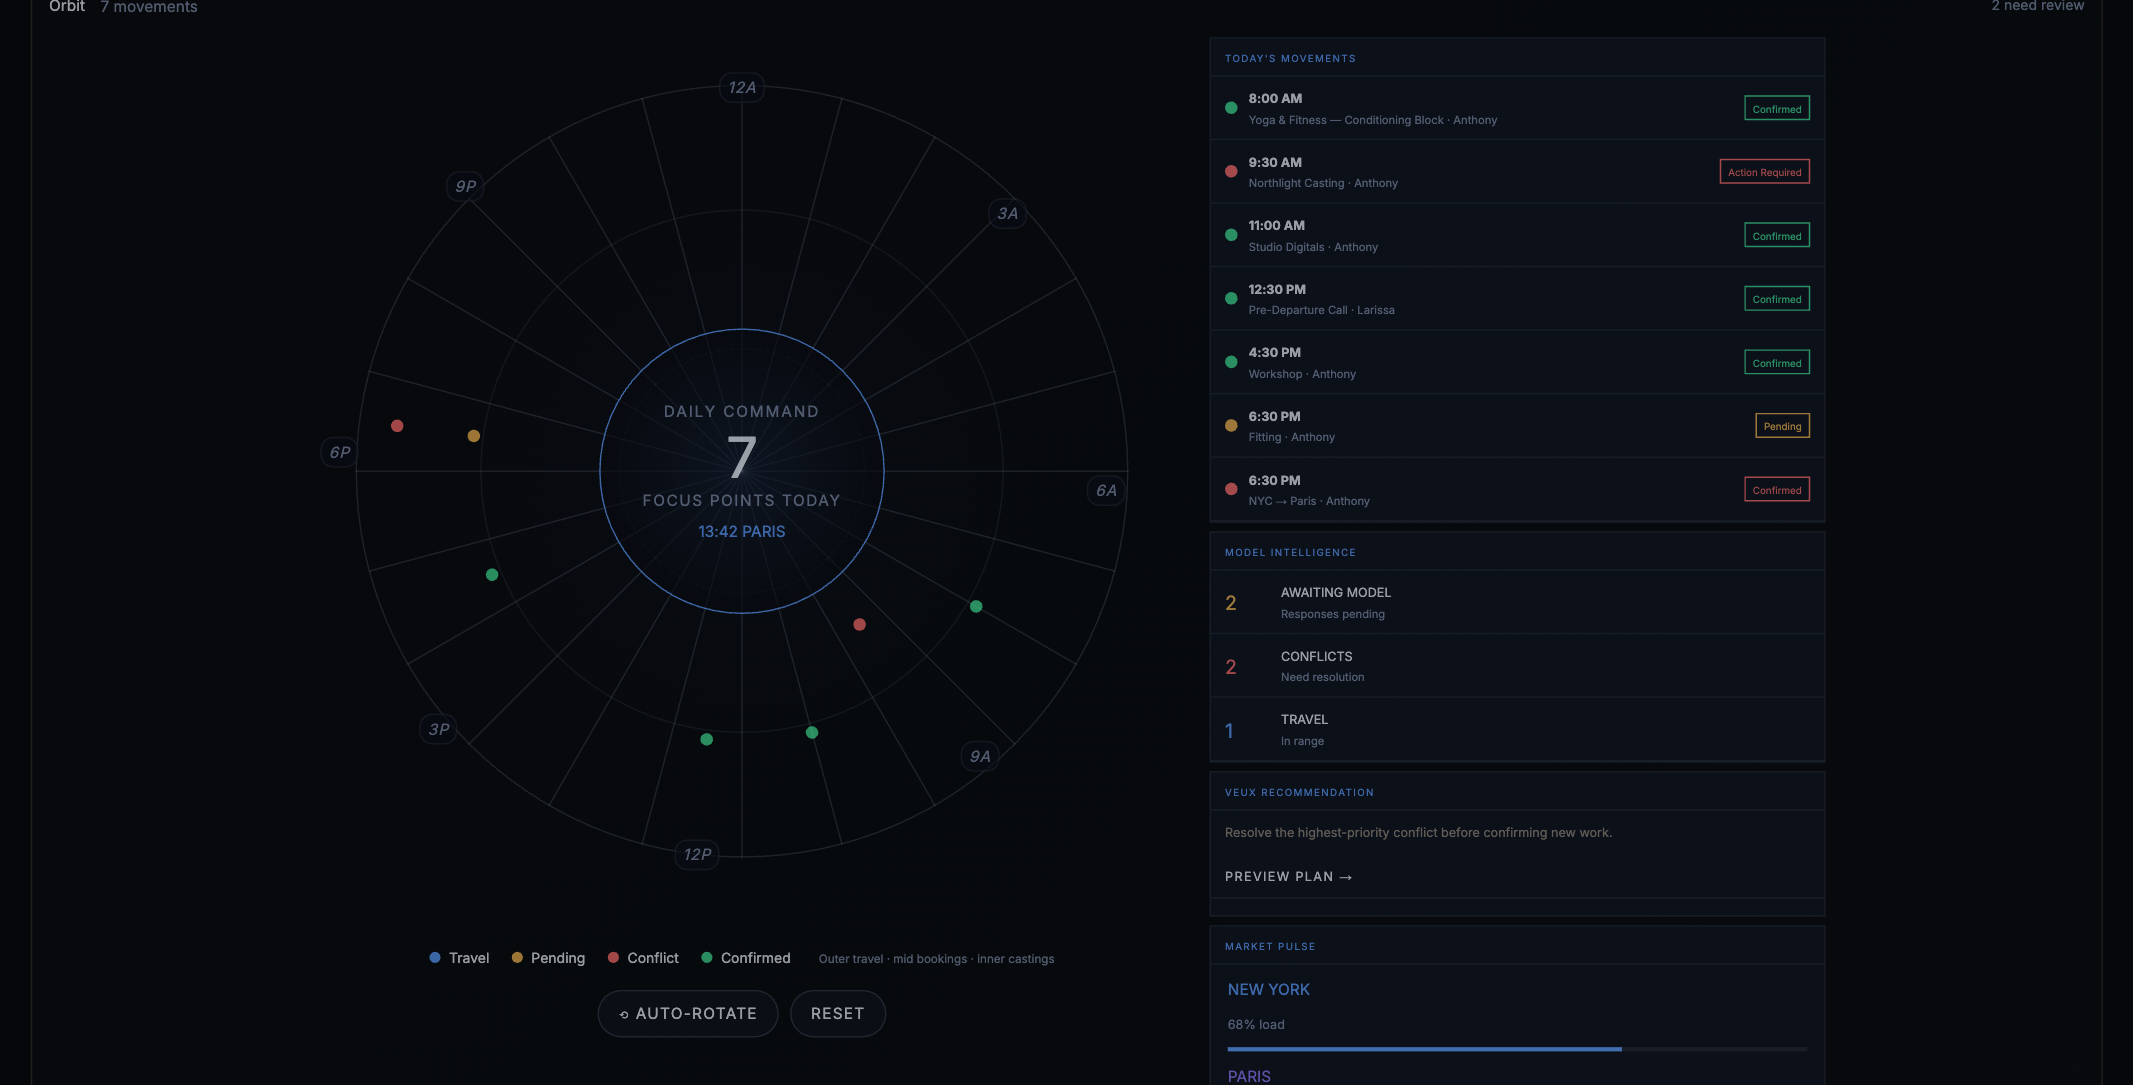Click the 9A hour marker on the dial
Viewport: 2133px width, 1085px height.
coord(980,756)
